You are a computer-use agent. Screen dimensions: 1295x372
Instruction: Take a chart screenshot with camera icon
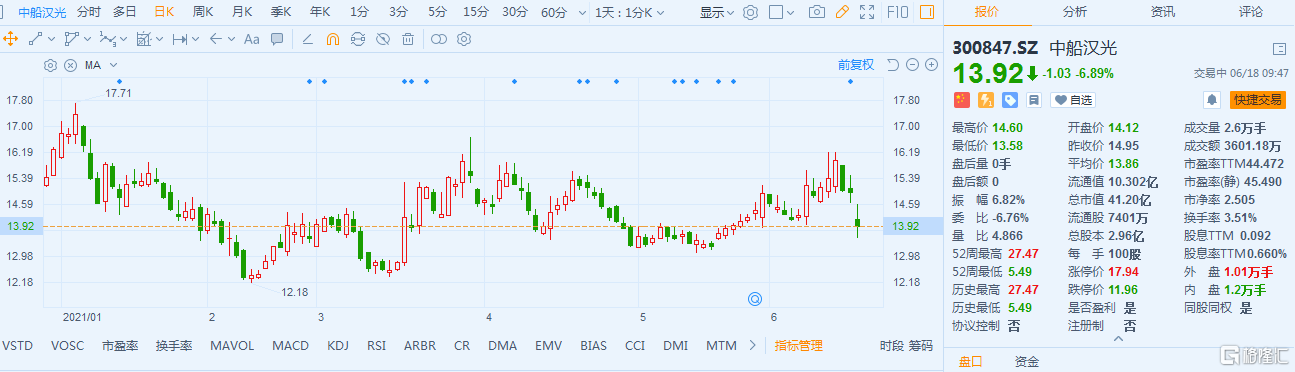tap(817, 12)
